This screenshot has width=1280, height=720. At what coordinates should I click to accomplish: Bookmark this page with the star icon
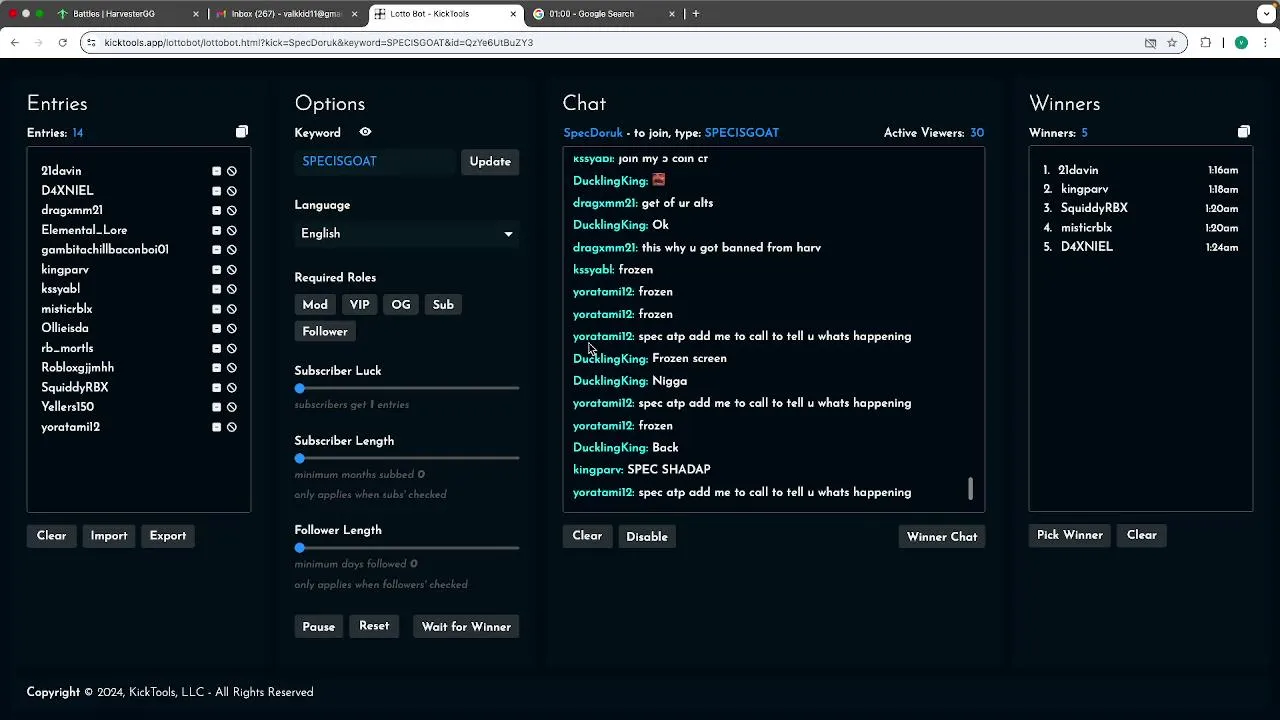pyautogui.click(x=1172, y=43)
